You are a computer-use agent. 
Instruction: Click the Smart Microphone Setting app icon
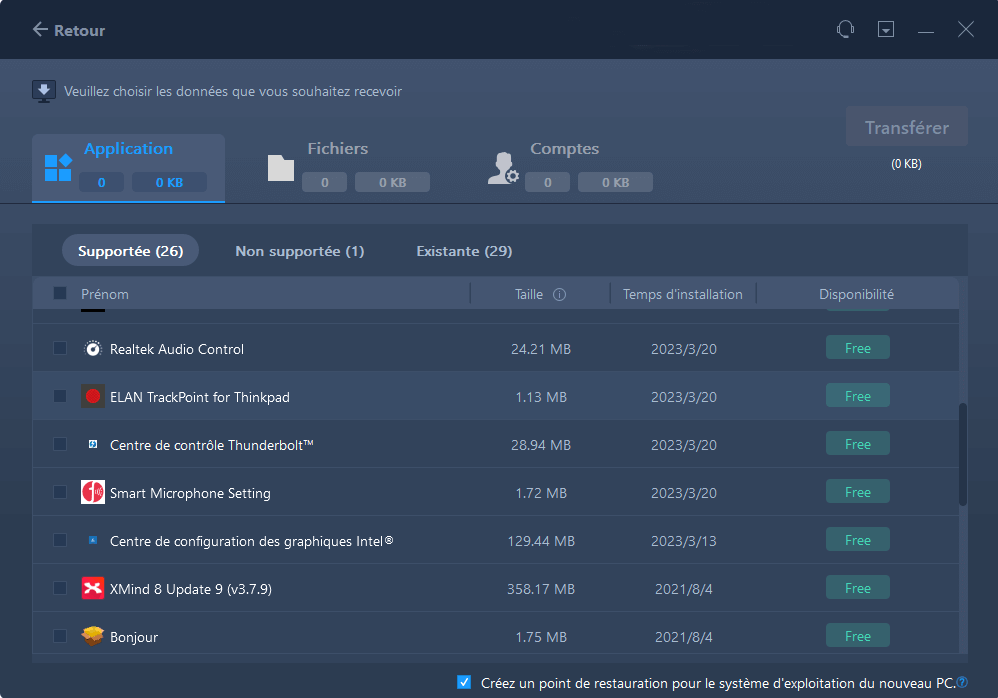click(92, 491)
